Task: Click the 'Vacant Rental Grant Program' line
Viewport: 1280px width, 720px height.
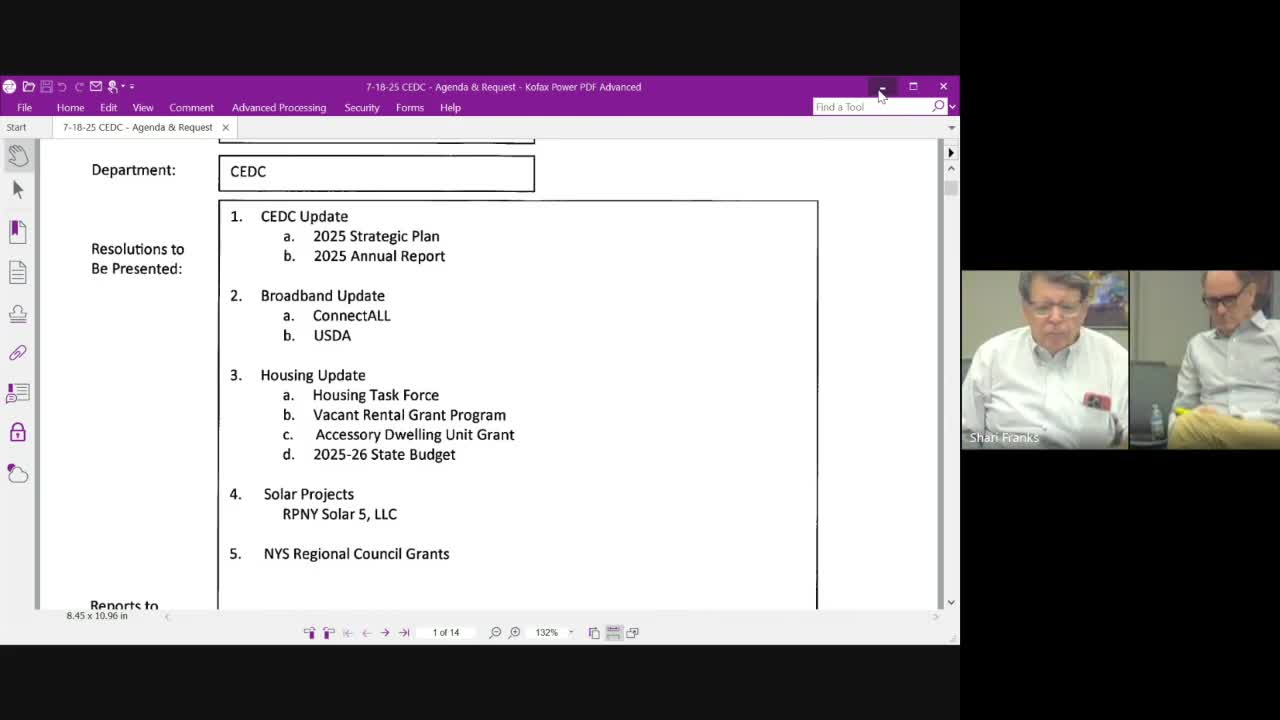Action: [x=409, y=415]
